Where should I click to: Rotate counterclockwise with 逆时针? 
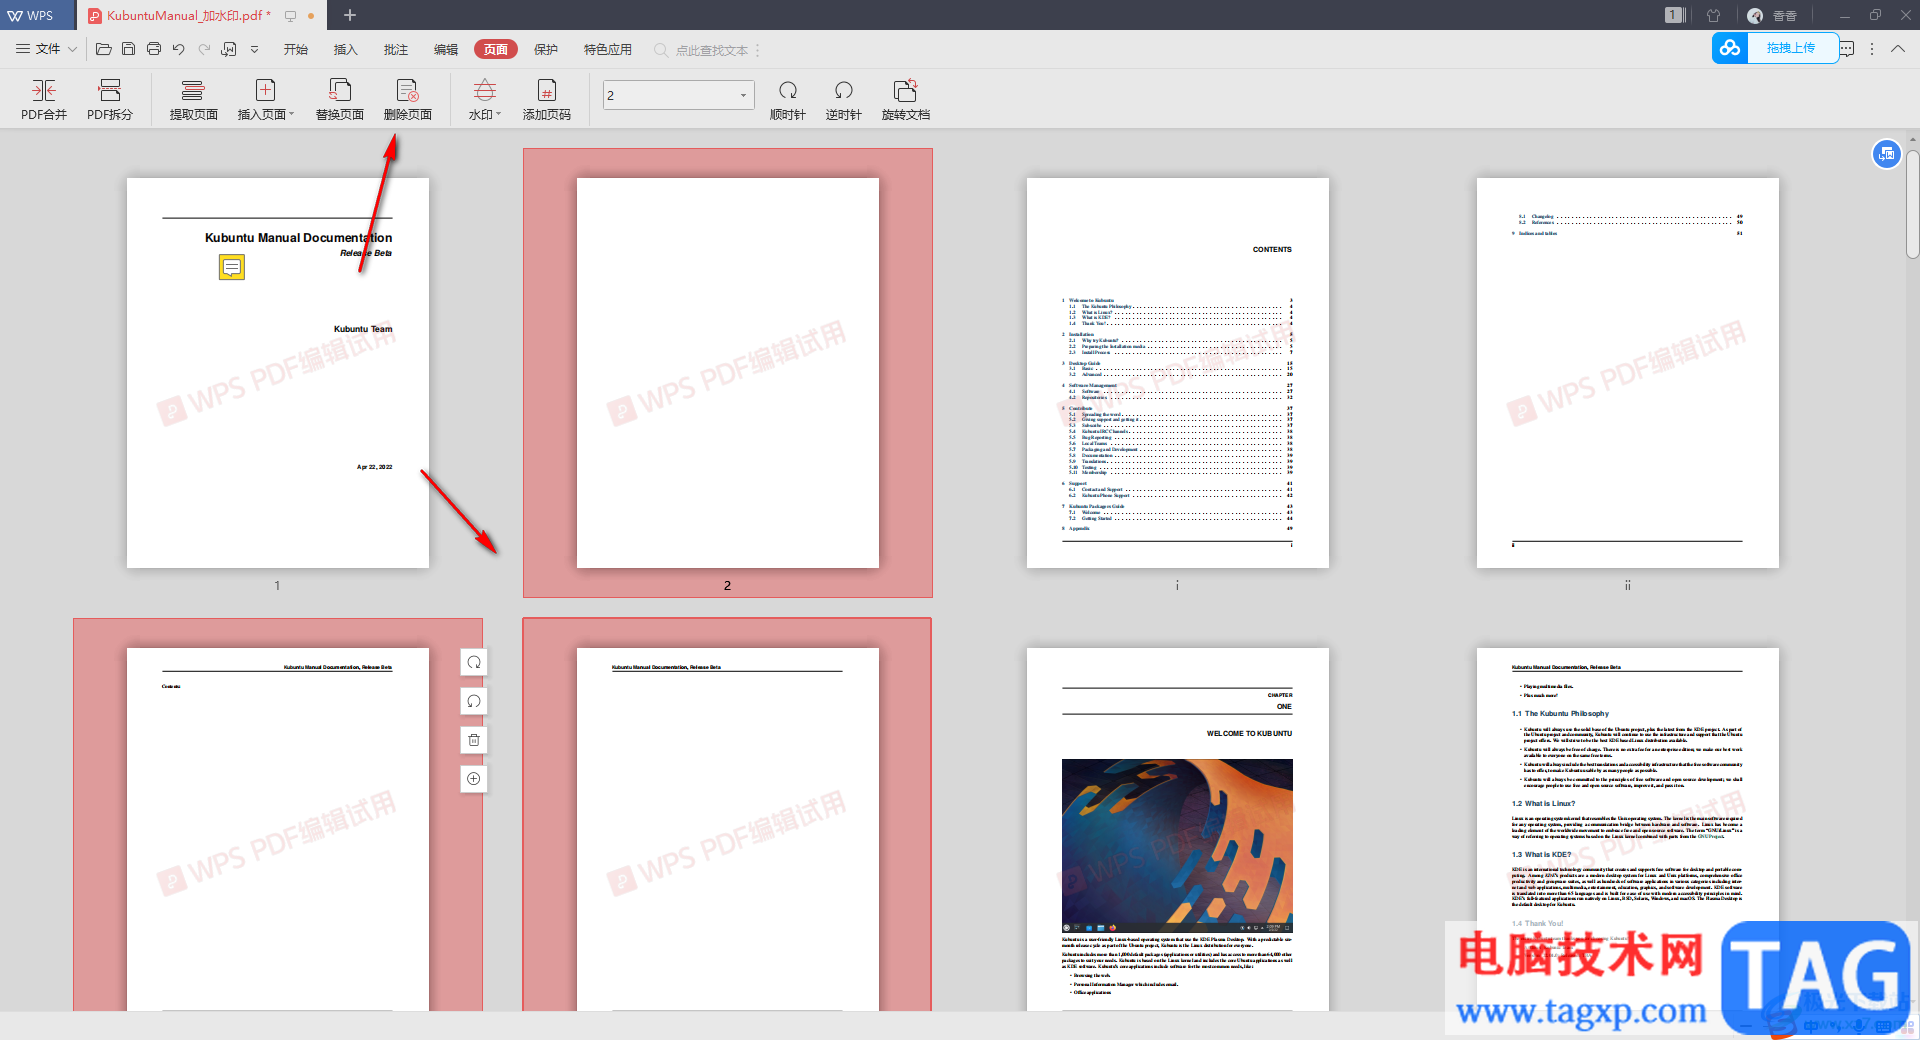click(x=844, y=100)
